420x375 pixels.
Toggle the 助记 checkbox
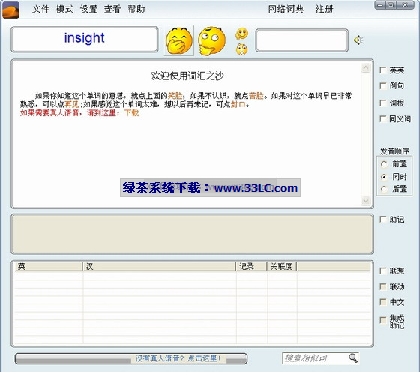click(x=383, y=219)
